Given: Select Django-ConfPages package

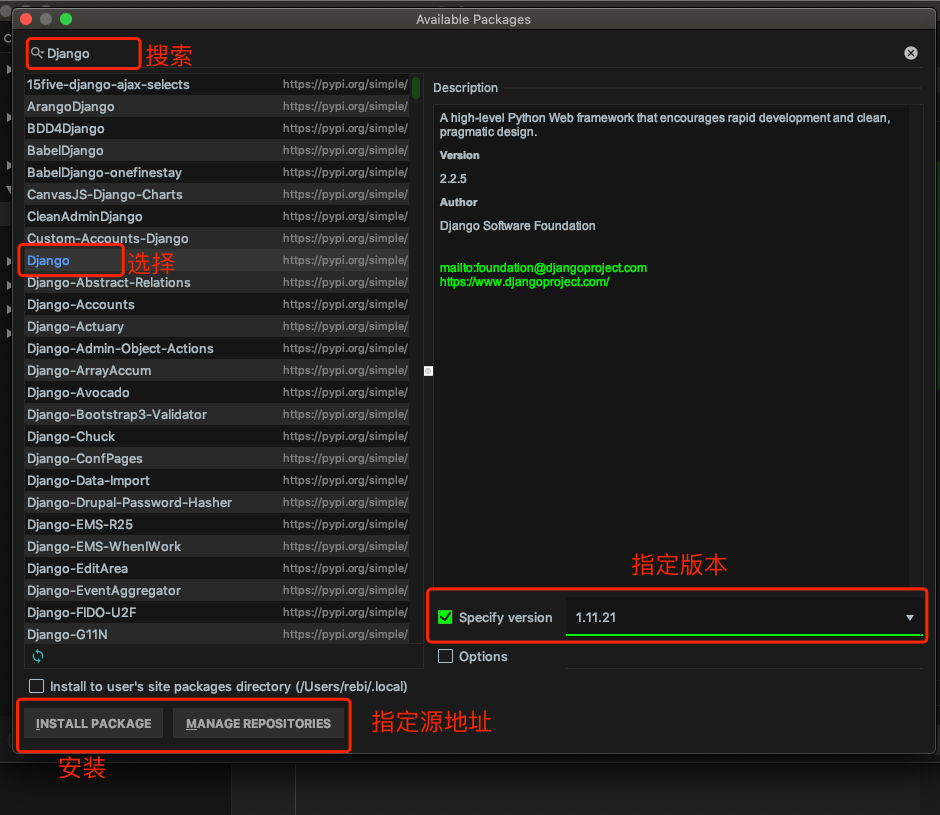Looking at the screenshot, I should coord(217,458).
